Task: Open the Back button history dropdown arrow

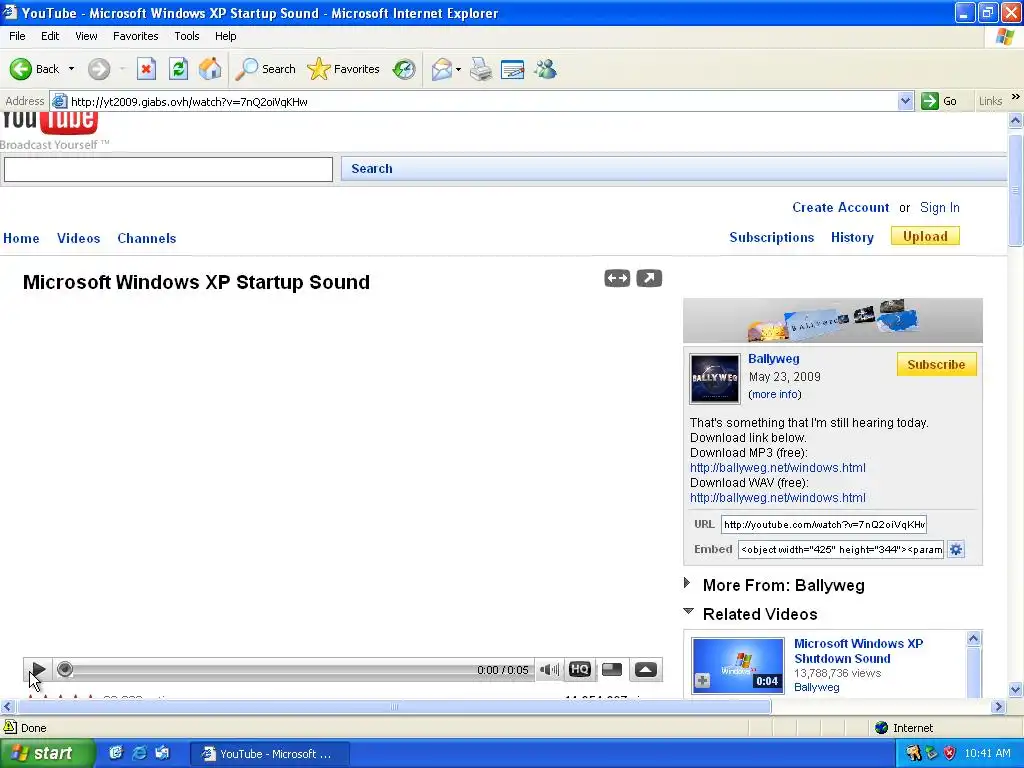Action: (71, 69)
